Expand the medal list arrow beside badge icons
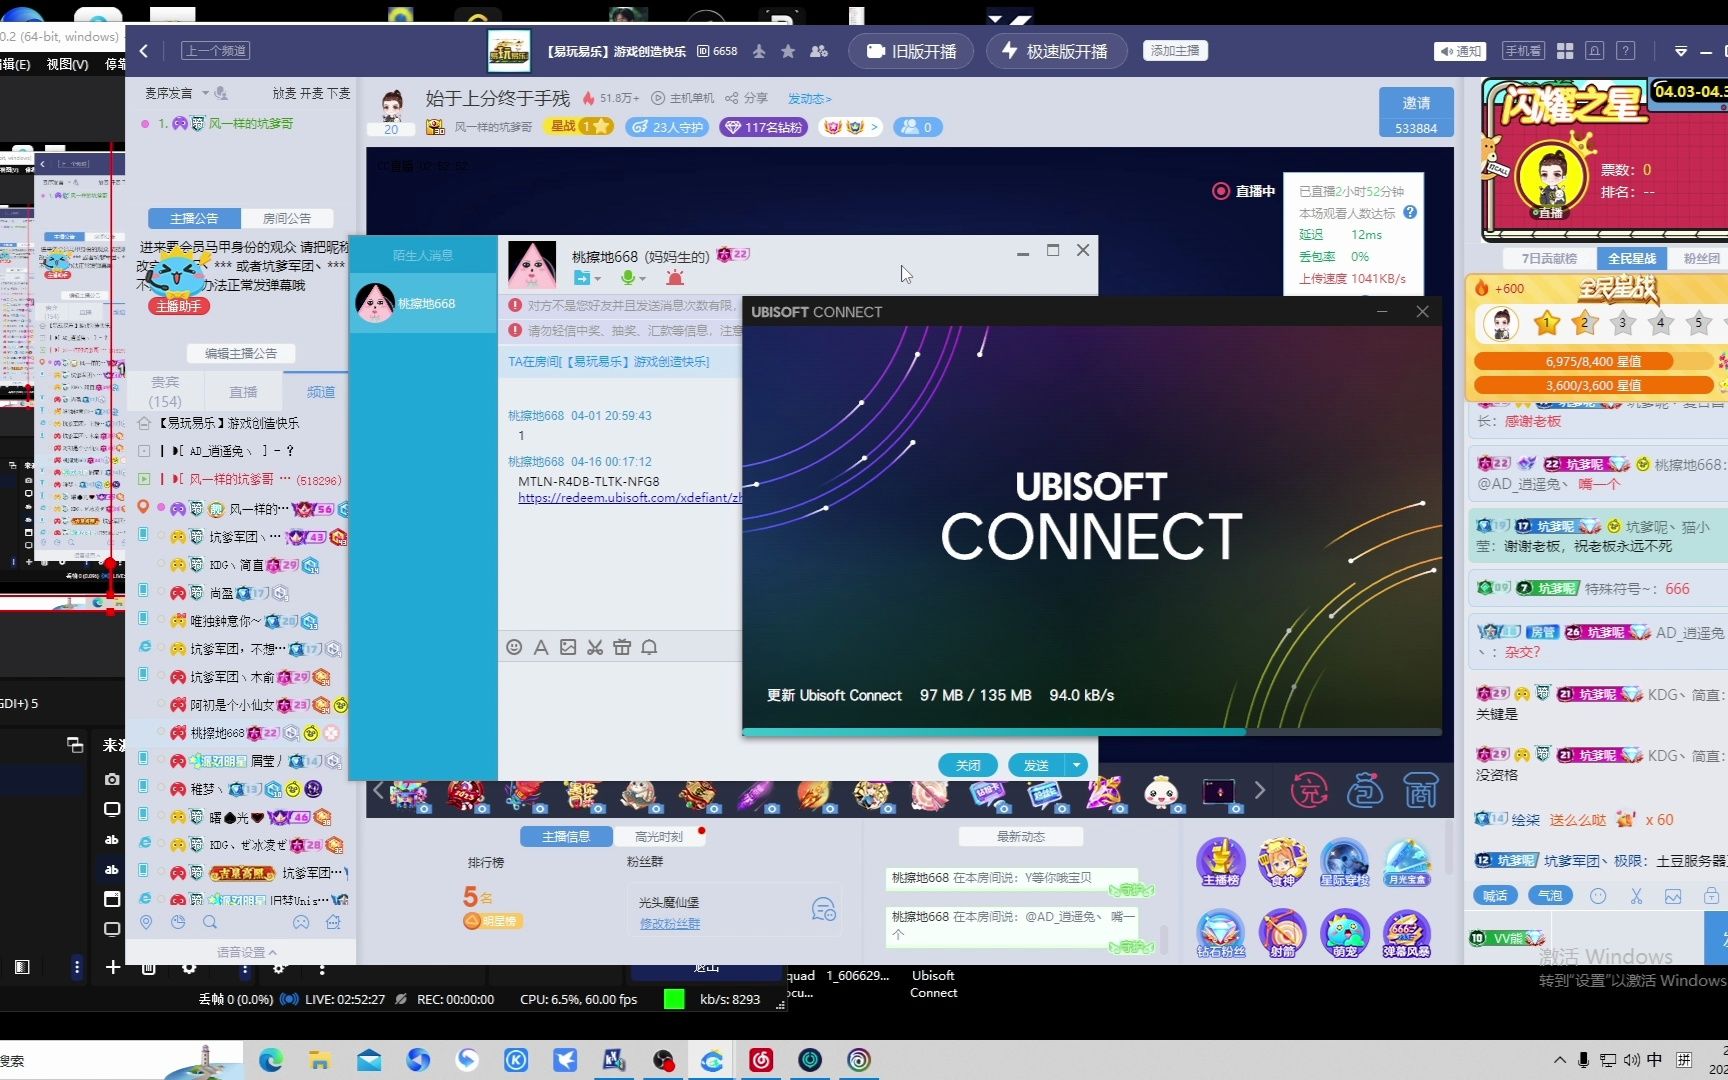 pyautogui.click(x=874, y=127)
